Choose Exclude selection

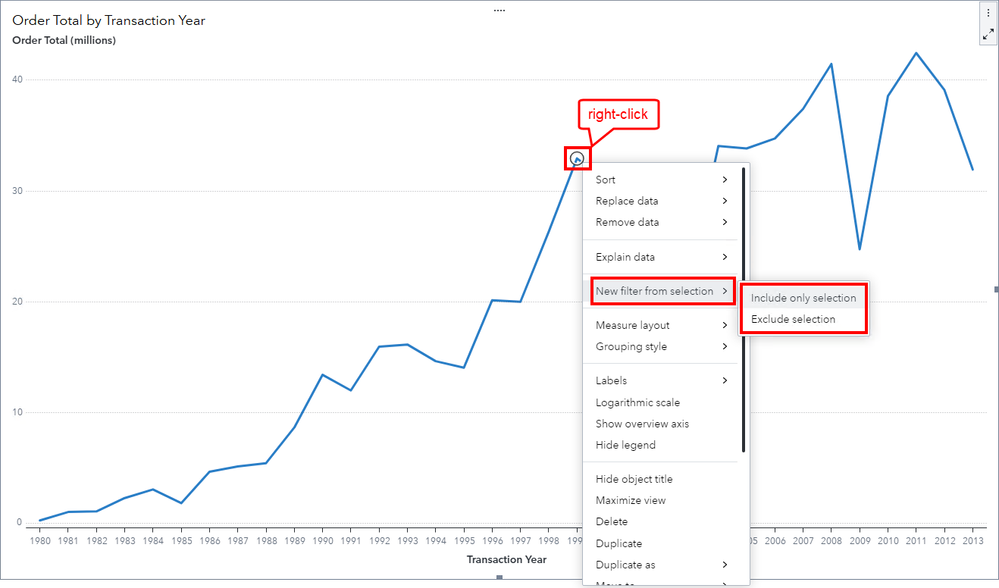pos(793,319)
